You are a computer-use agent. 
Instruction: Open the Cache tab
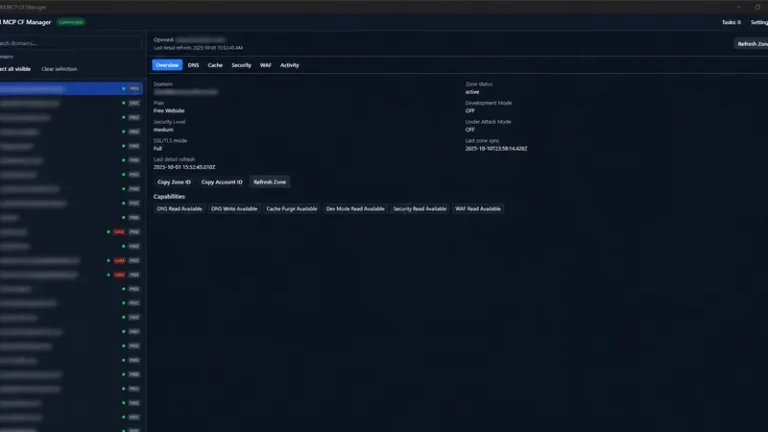[x=215, y=65]
